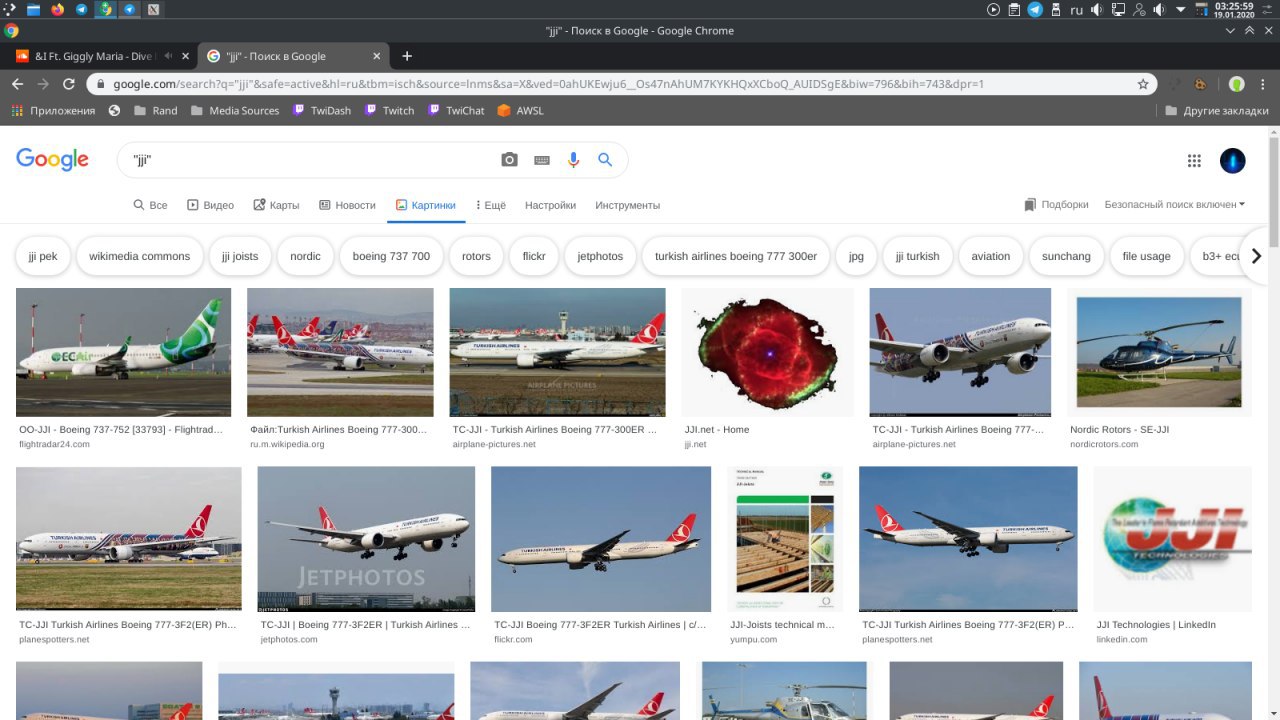1280x720 pixels.
Task: Switch to the Видео tab
Action: (210, 205)
